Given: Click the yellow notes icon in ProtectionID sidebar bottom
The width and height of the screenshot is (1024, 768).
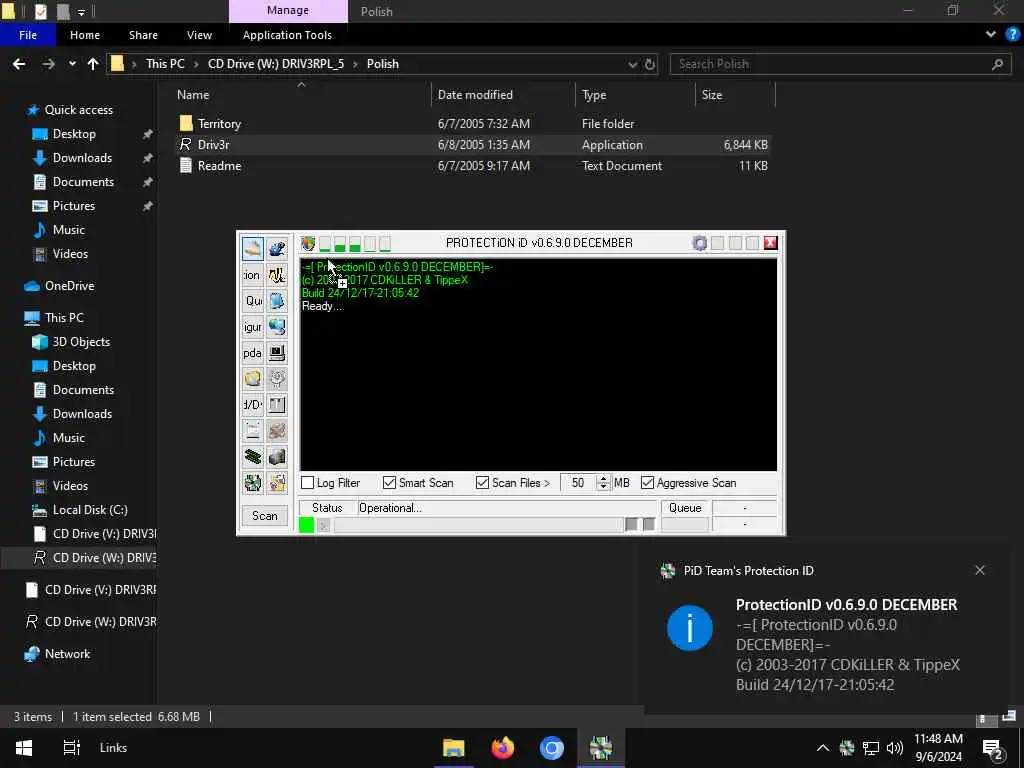Looking at the screenshot, I should 277,483.
